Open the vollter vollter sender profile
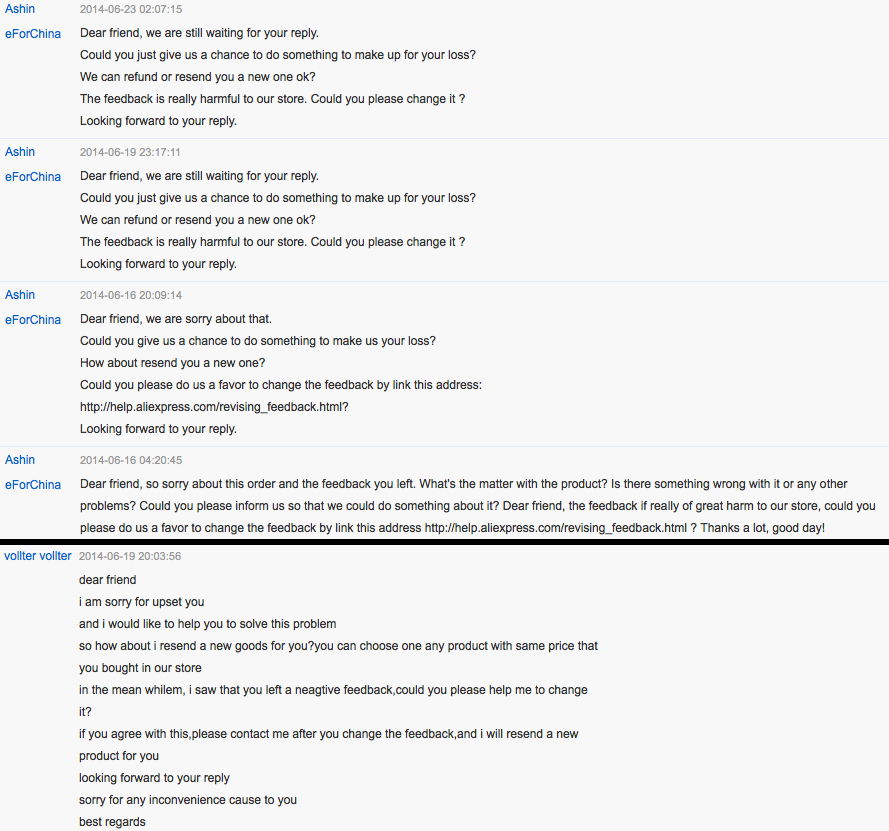Viewport: 889px width, 831px height. (x=38, y=556)
